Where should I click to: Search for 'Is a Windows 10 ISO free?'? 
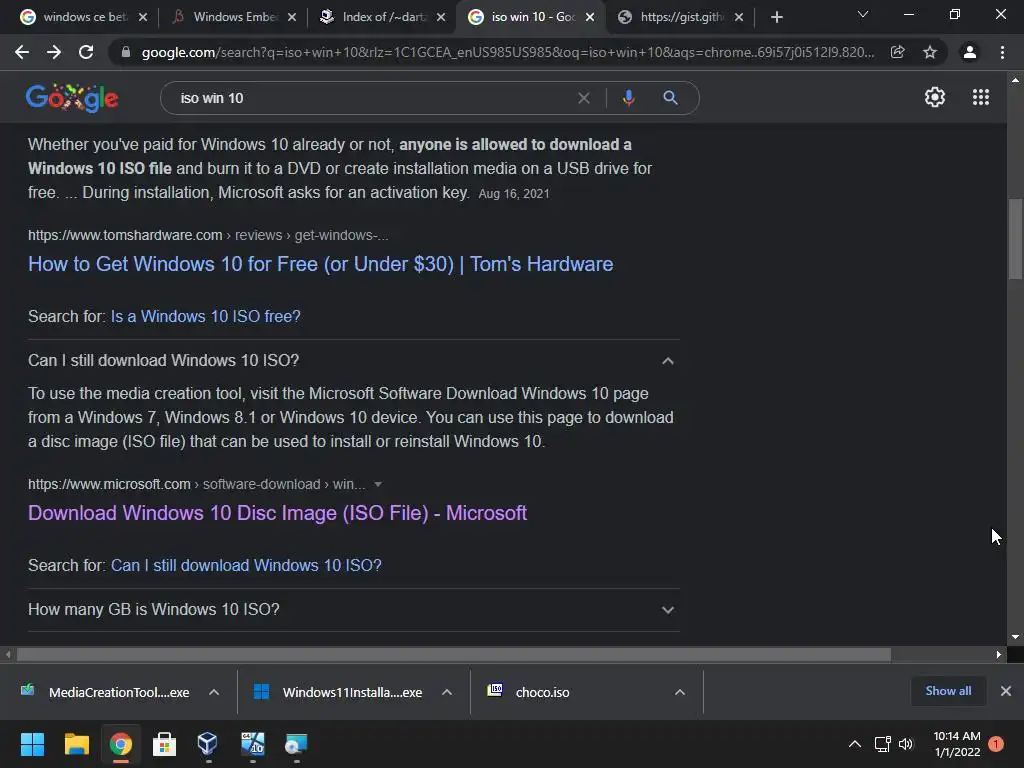click(x=206, y=316)
